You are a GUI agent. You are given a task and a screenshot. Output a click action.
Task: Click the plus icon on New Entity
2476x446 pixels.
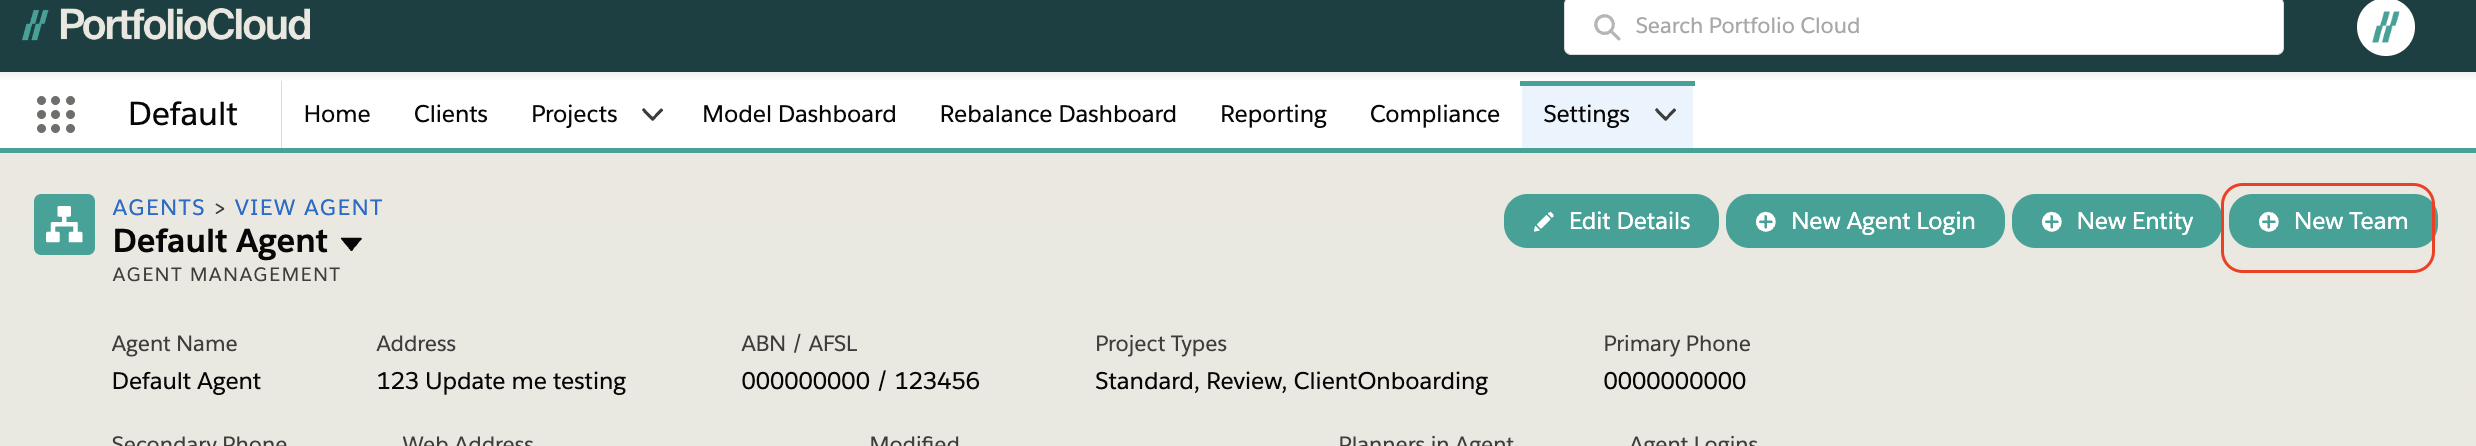(x=2052, y=222)
